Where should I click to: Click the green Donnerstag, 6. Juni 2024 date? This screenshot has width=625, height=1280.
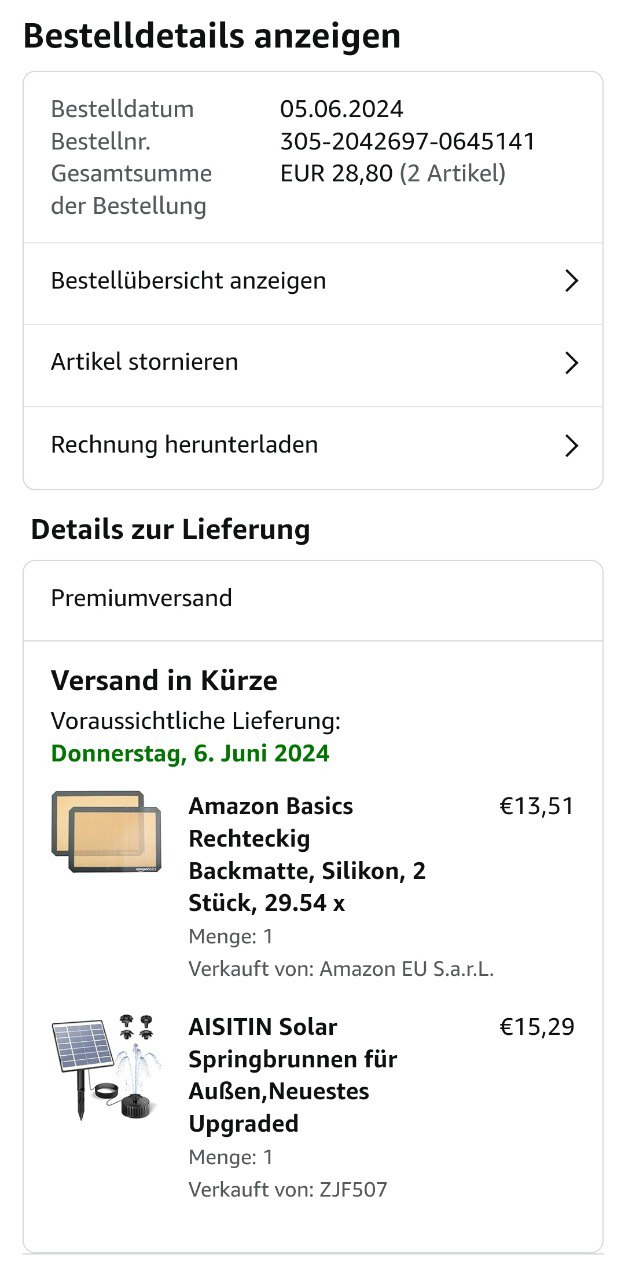click(x=190, y=753)
